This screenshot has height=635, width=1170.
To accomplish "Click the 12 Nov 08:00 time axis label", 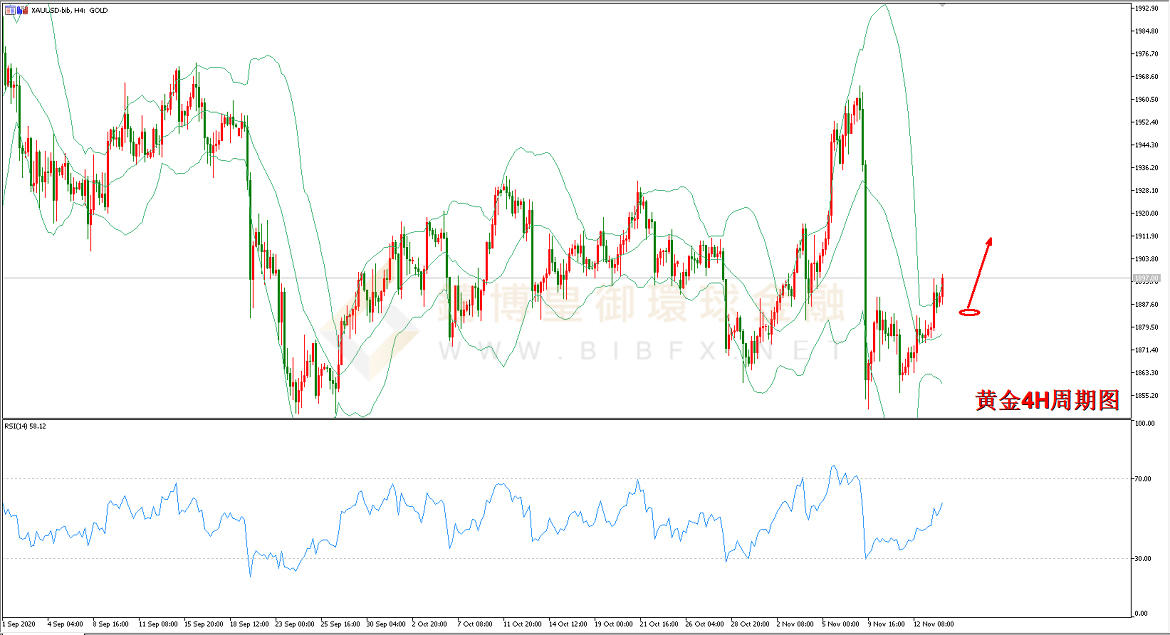I will tap(932, 623).
